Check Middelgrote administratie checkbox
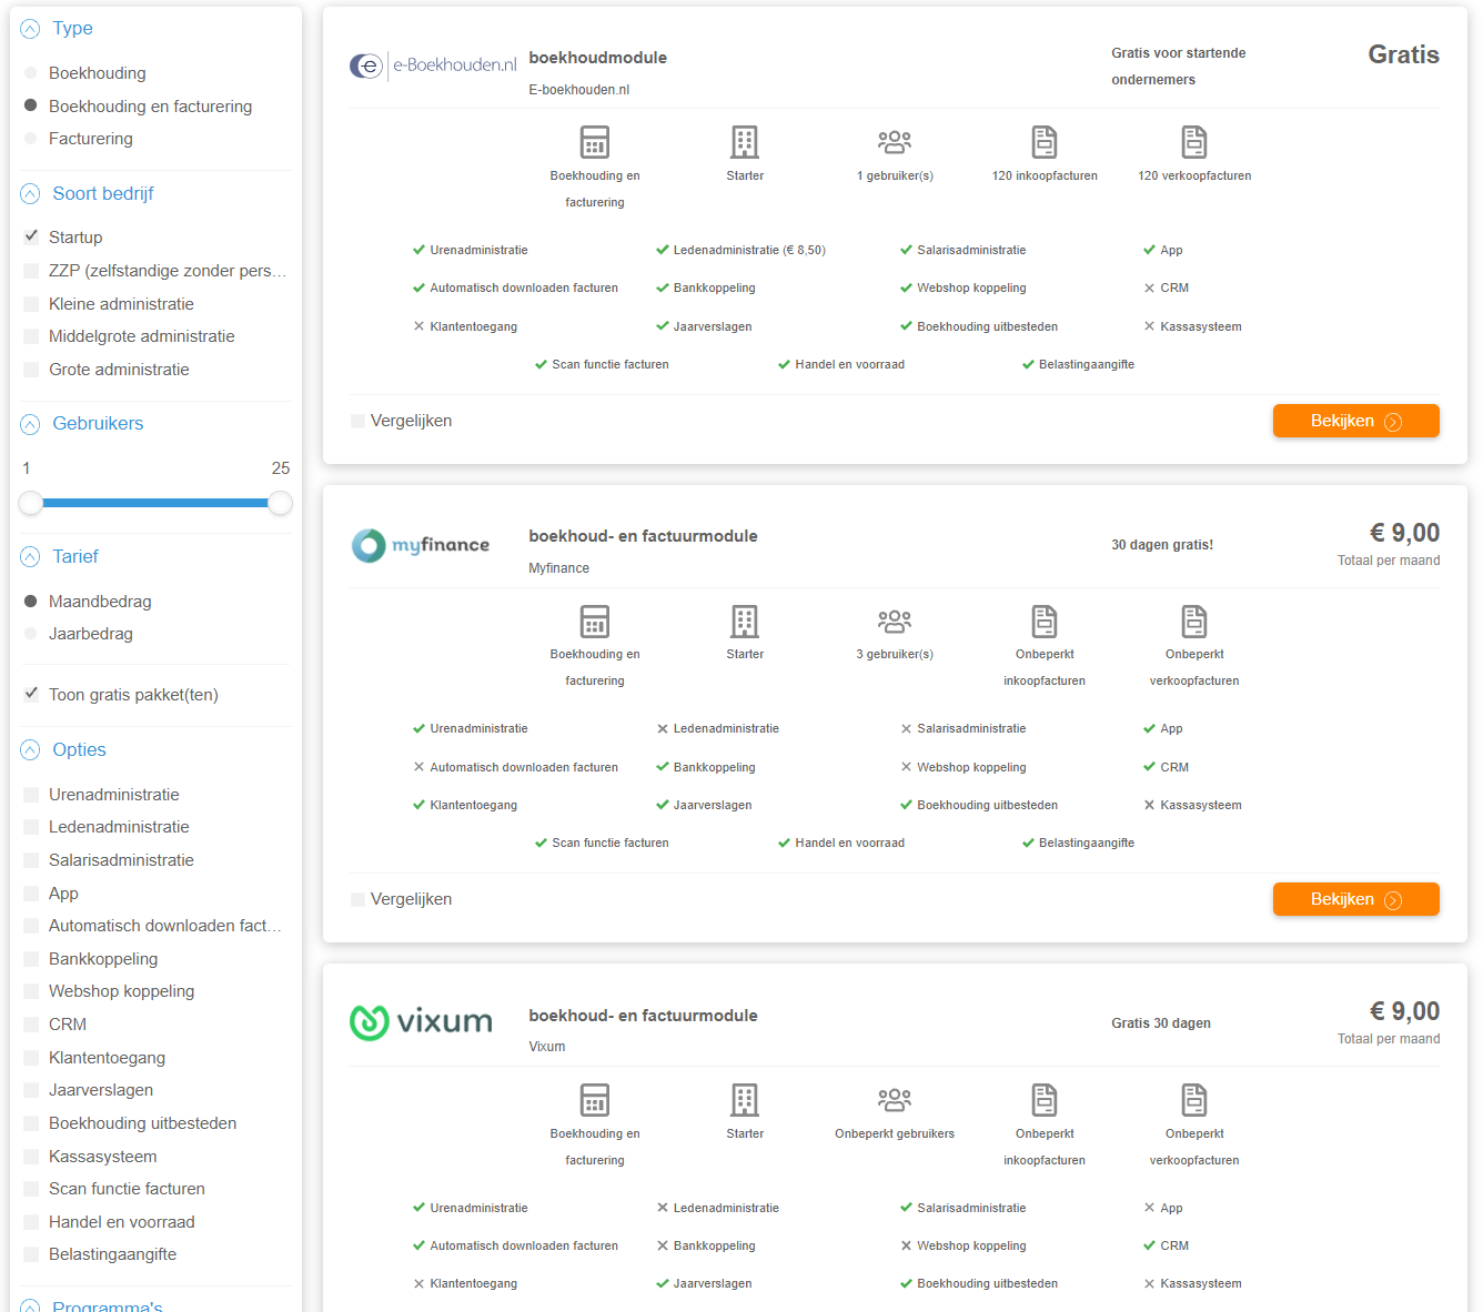1483x1312 pixels. (31, 336)
